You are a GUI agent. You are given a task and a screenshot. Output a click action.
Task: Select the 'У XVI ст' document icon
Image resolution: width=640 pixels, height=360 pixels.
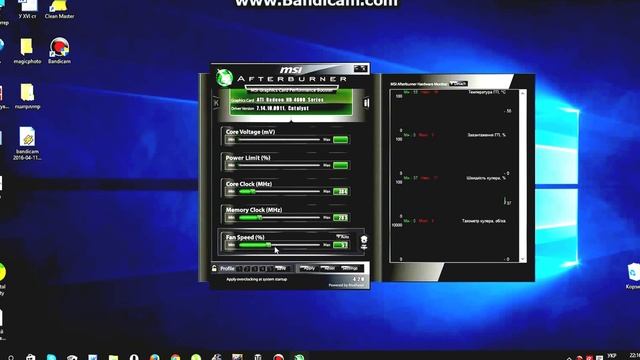tap(28, 10)
